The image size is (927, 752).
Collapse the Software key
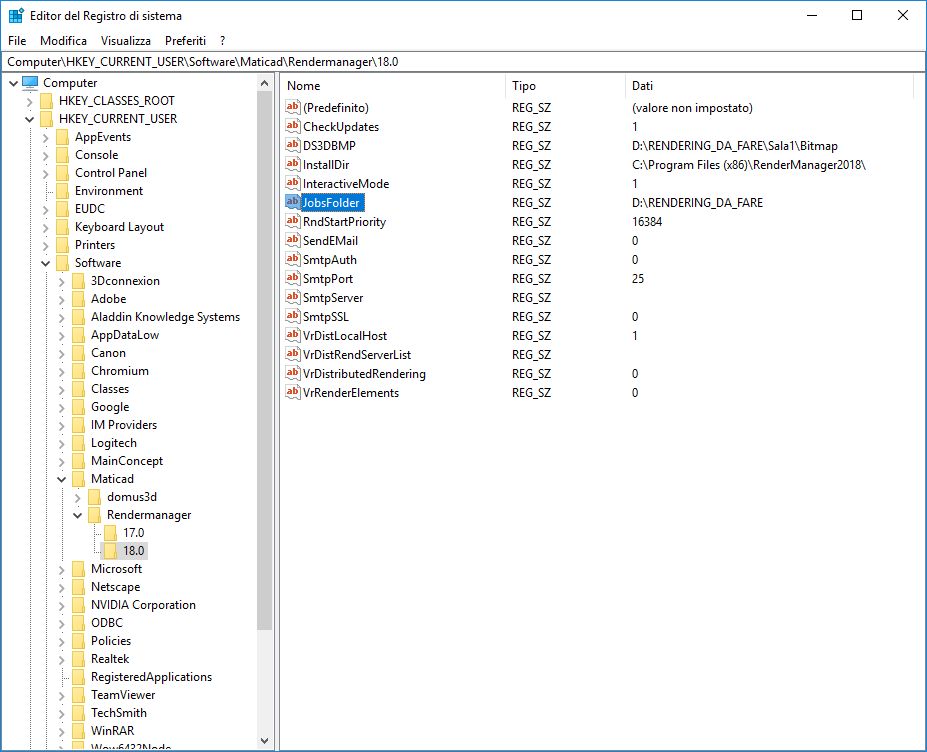click(46, 263)
